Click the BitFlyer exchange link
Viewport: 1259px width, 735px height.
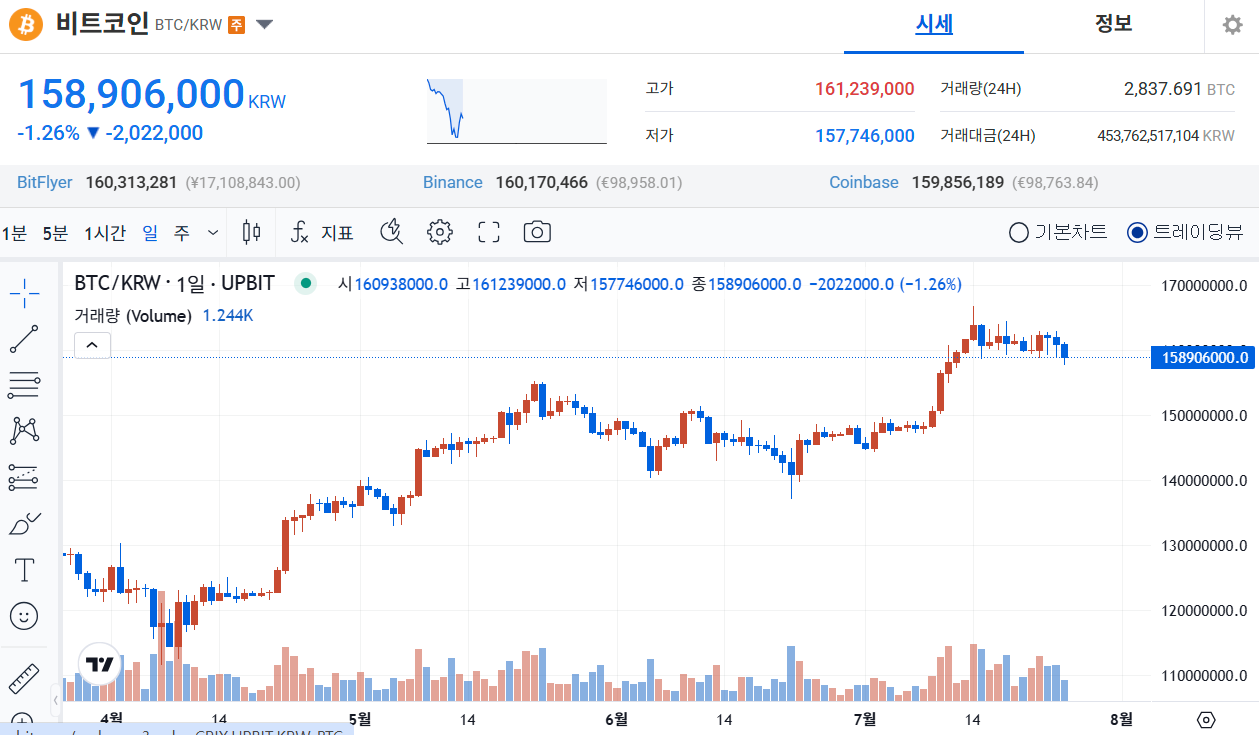(x=45, y=182)
